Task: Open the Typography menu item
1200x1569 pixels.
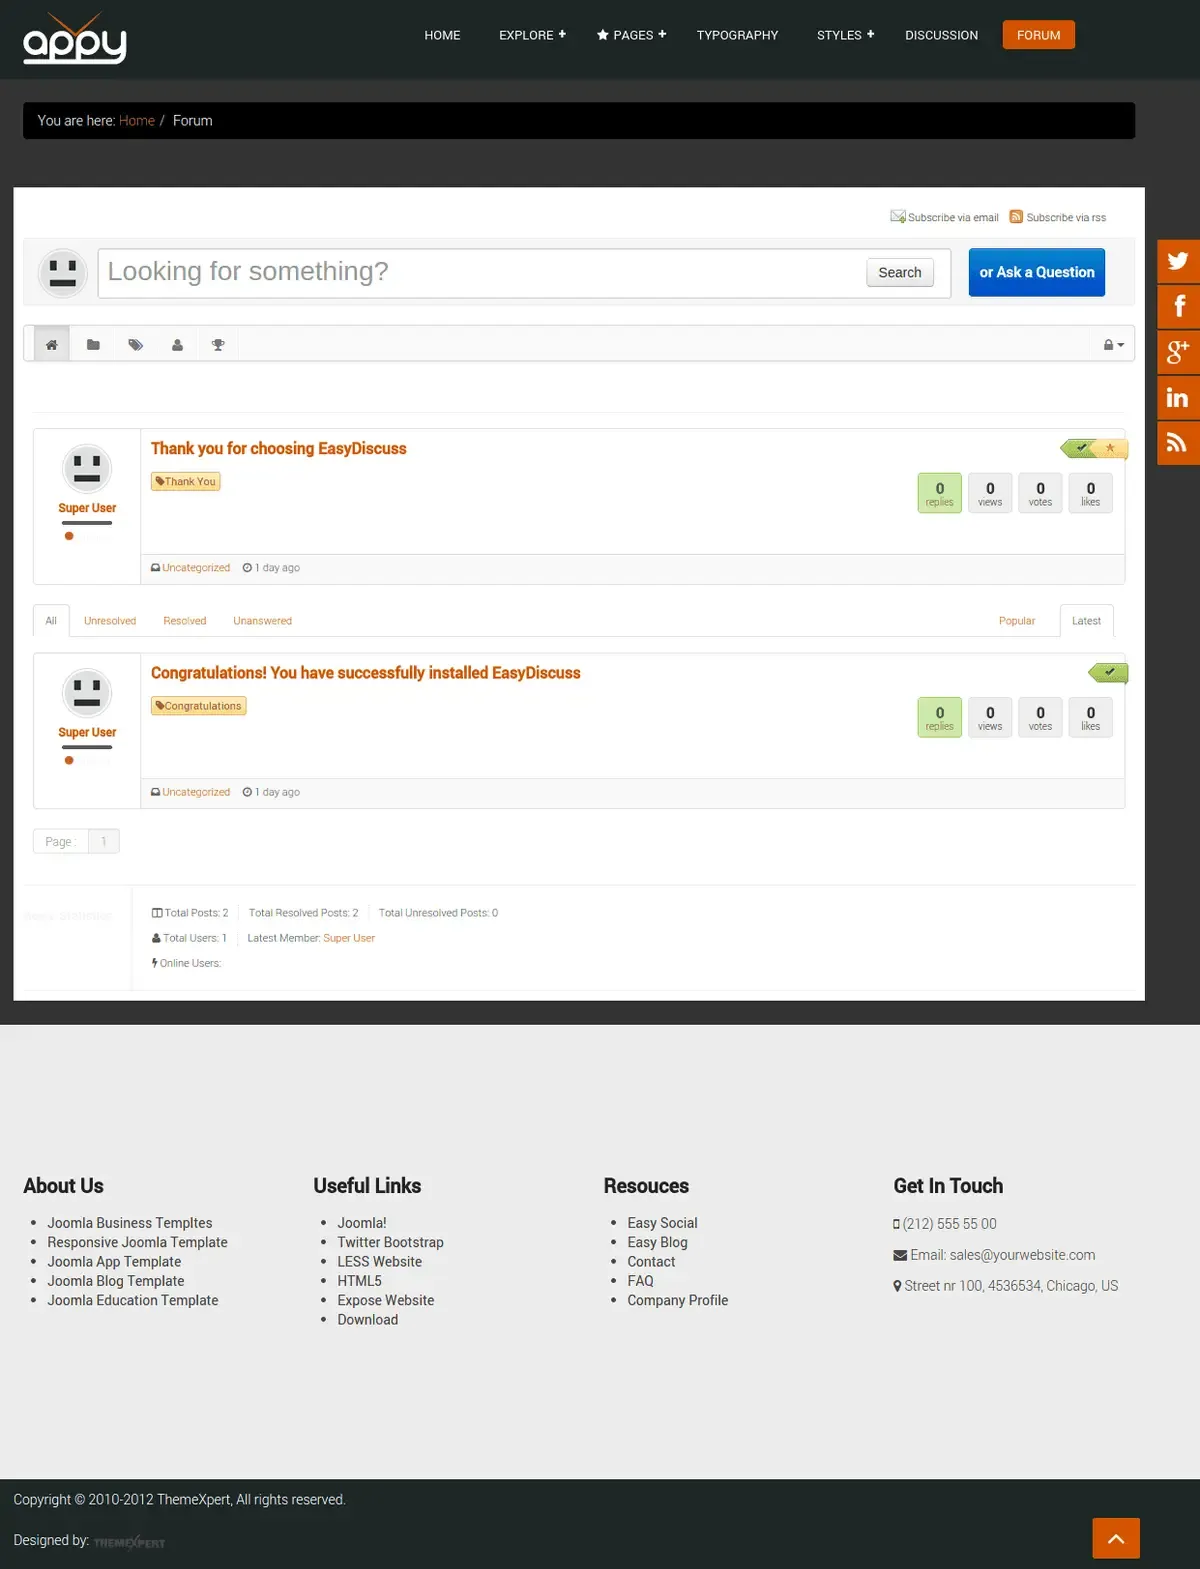Action: [737, 35]
